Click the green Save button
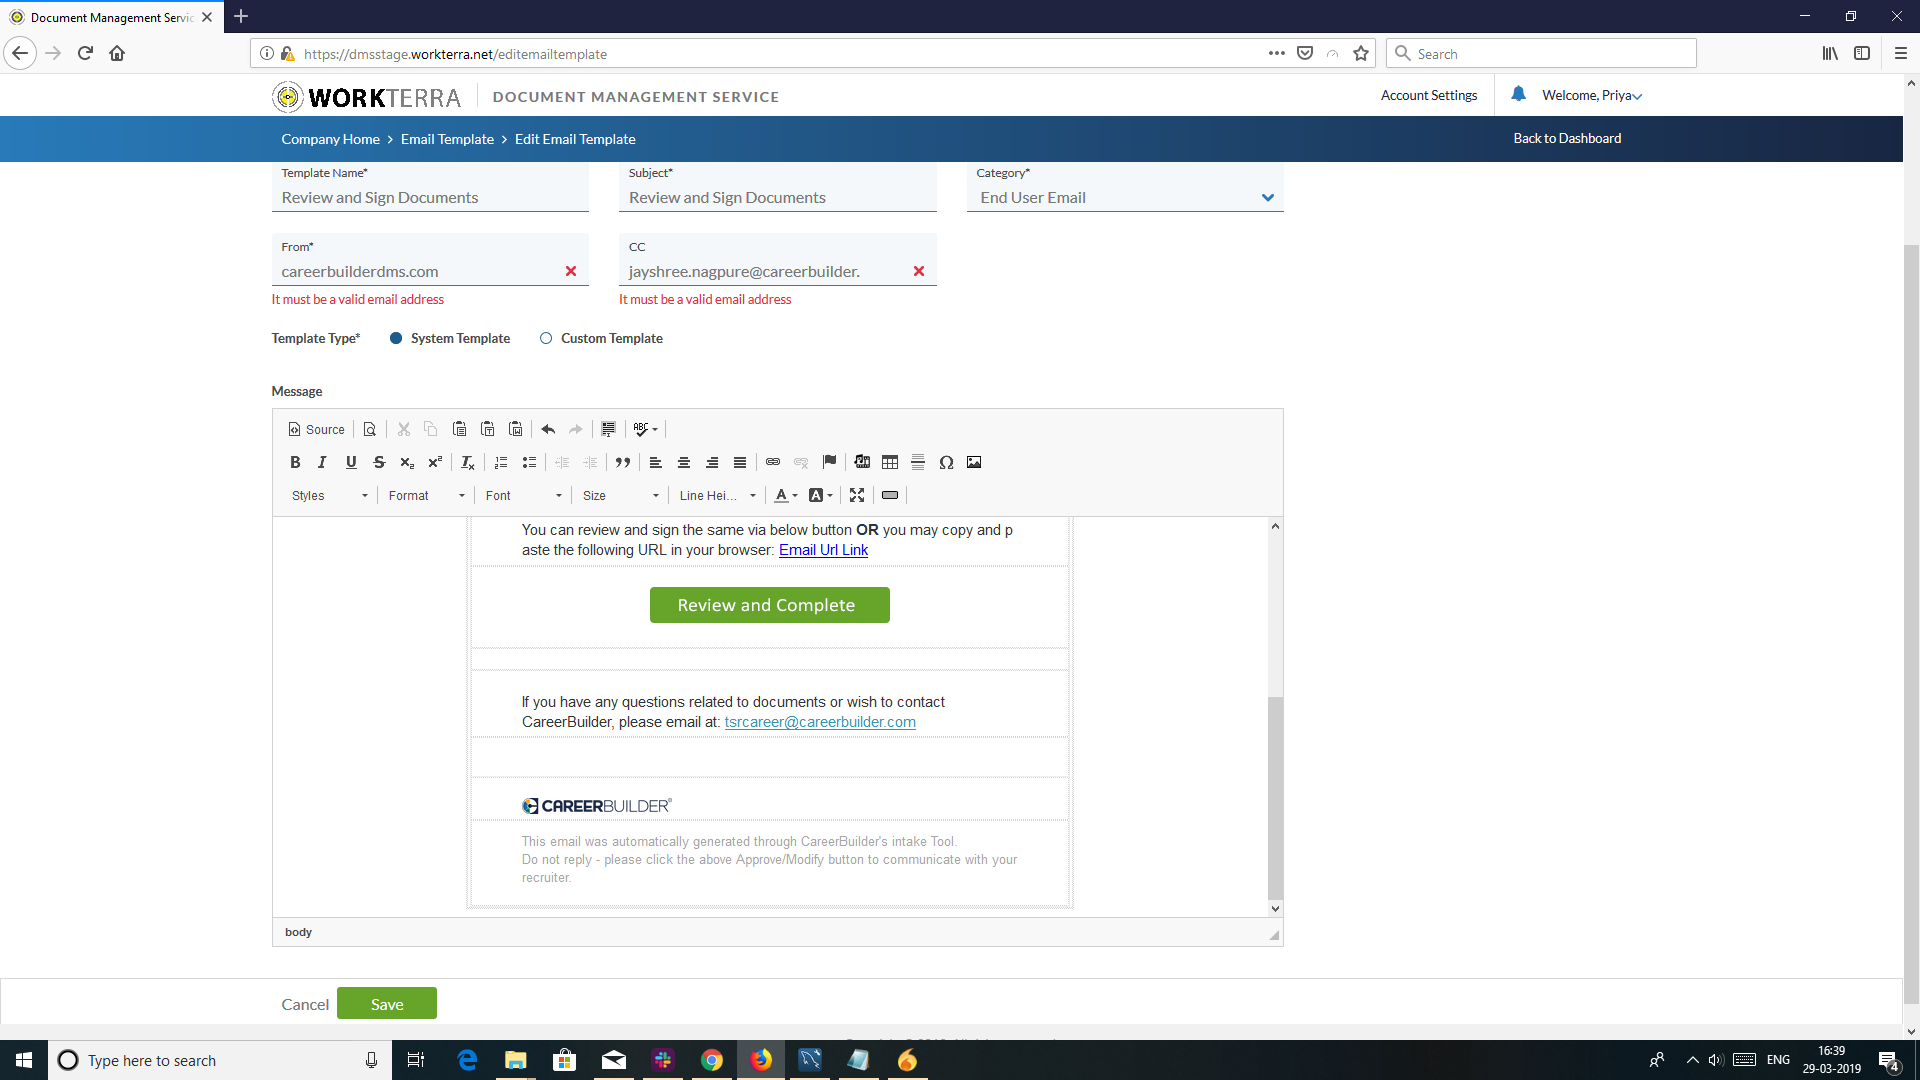 (386, 1004)
